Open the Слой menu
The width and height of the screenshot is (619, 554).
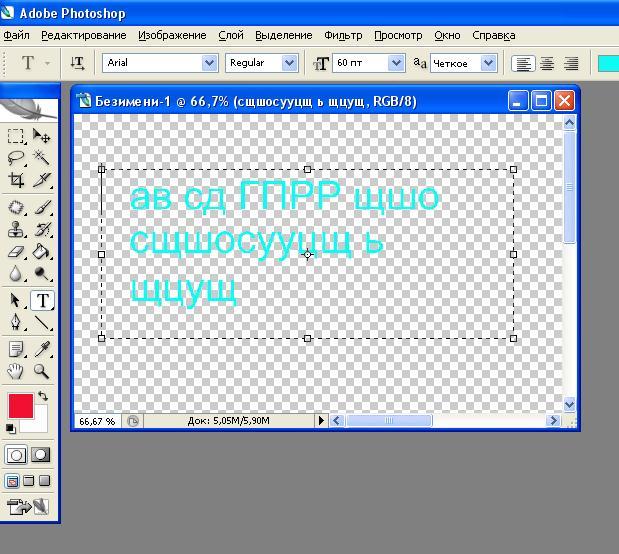[231, 36]
